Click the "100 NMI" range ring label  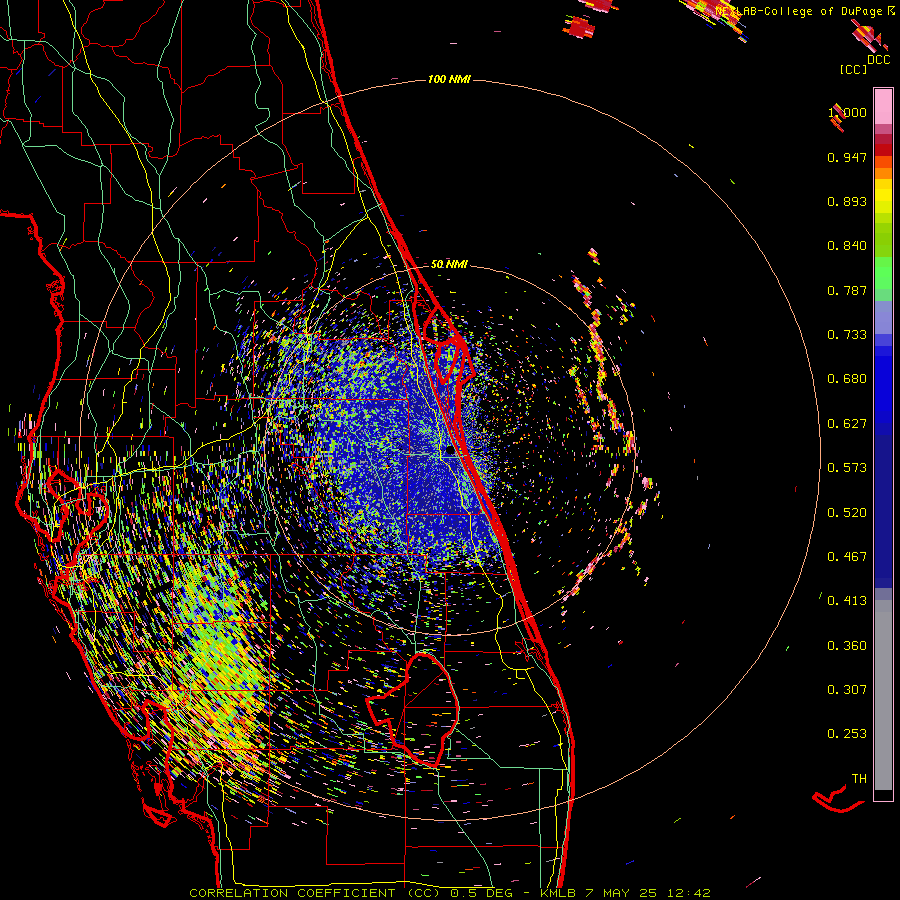[x=449, y=79]
